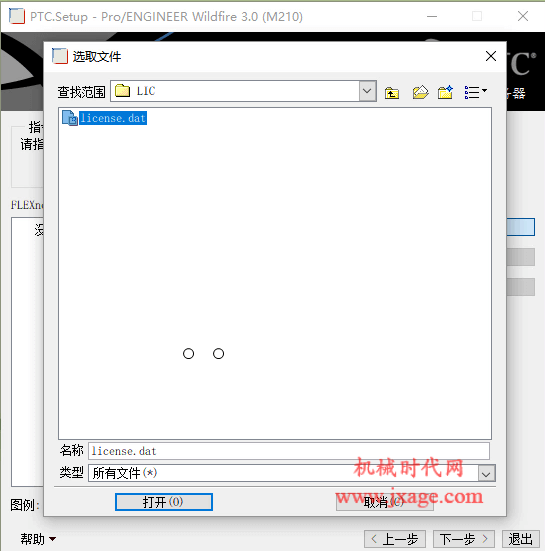Open the 帮助 help menu in PTC.Setup
Image resolution: width=545 pixels, height=551 pixels.
tap(38, 538)
